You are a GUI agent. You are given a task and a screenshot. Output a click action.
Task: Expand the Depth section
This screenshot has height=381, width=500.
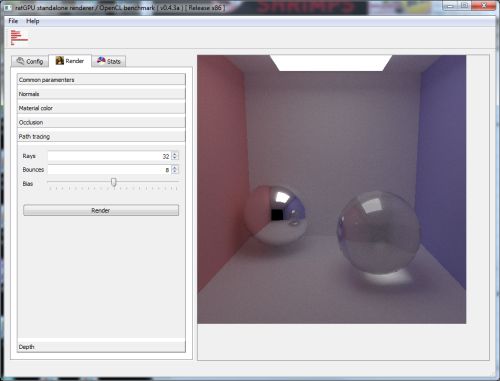point(101,347)
